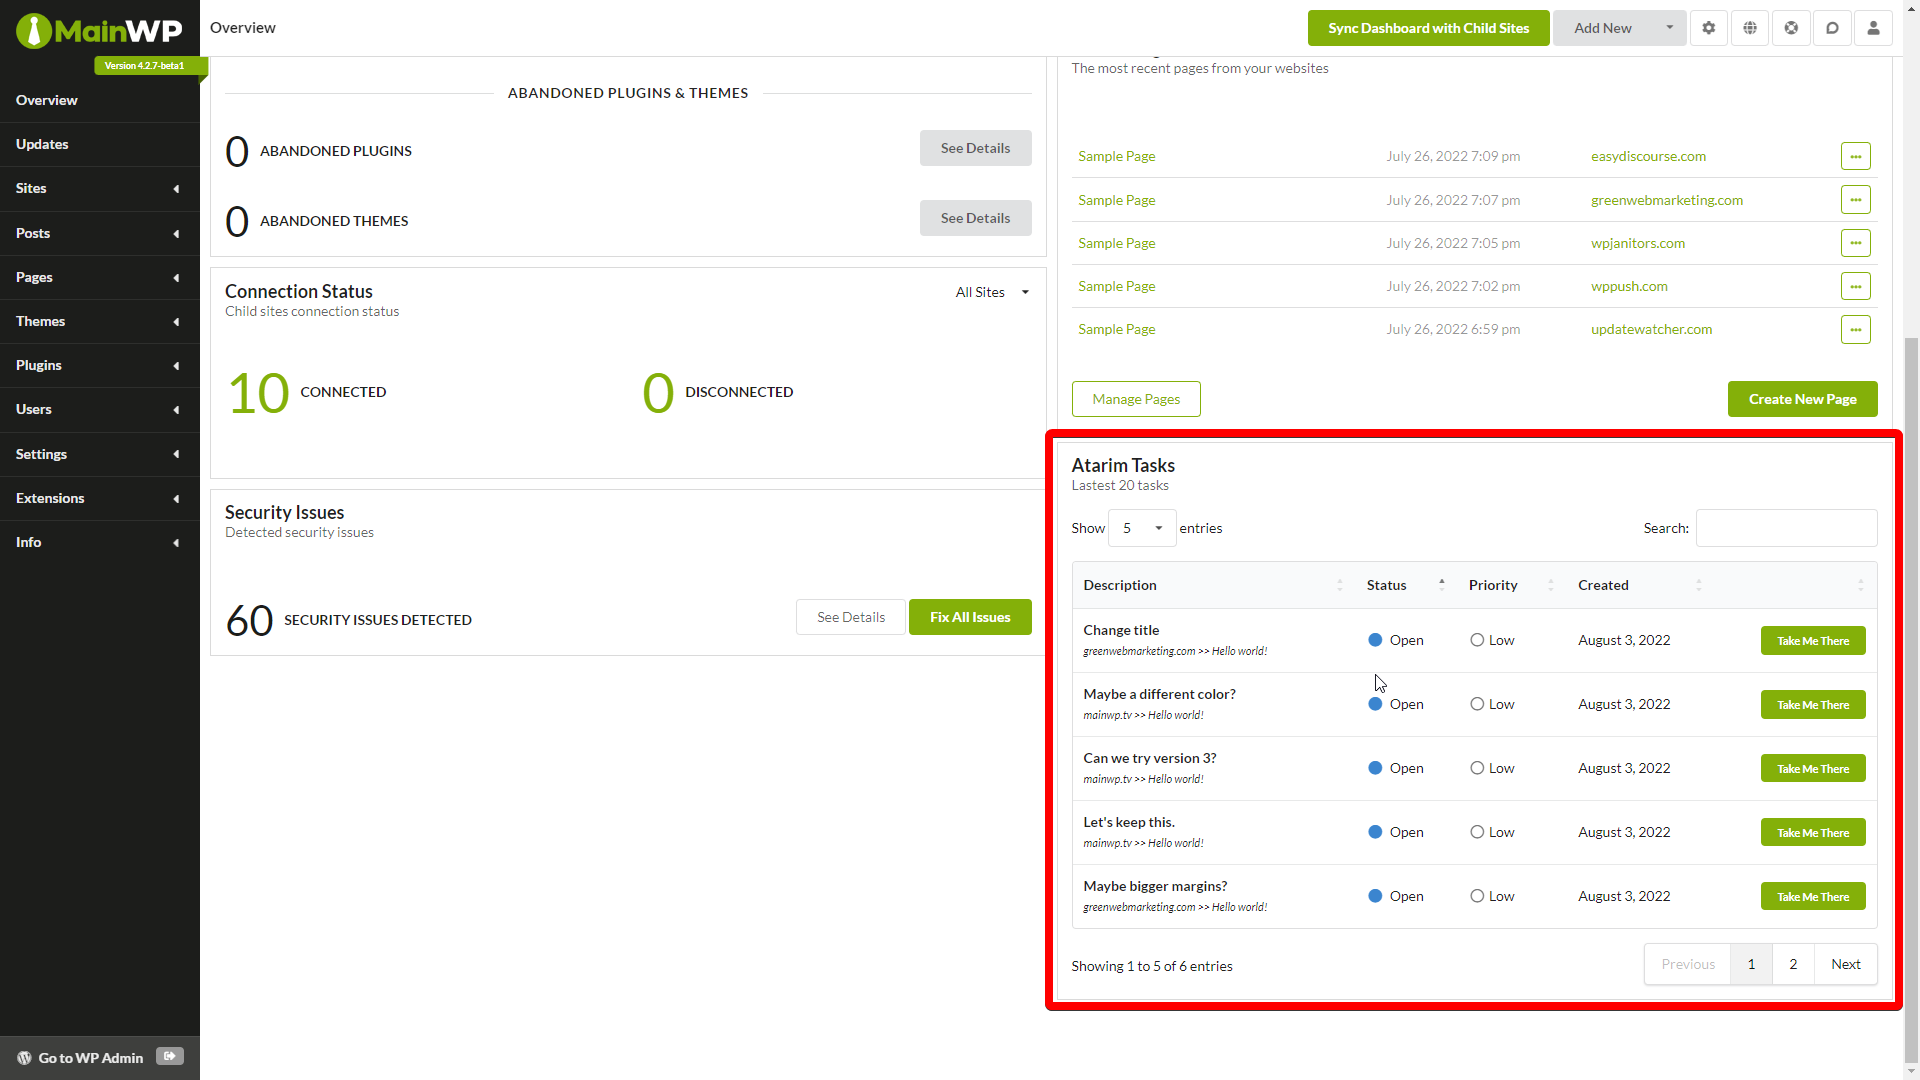This screenshot has width=1920, height=1080.
Task: Open actions menu for updatewatcher.com Sample Page
Action: (x=1855, y=329)
